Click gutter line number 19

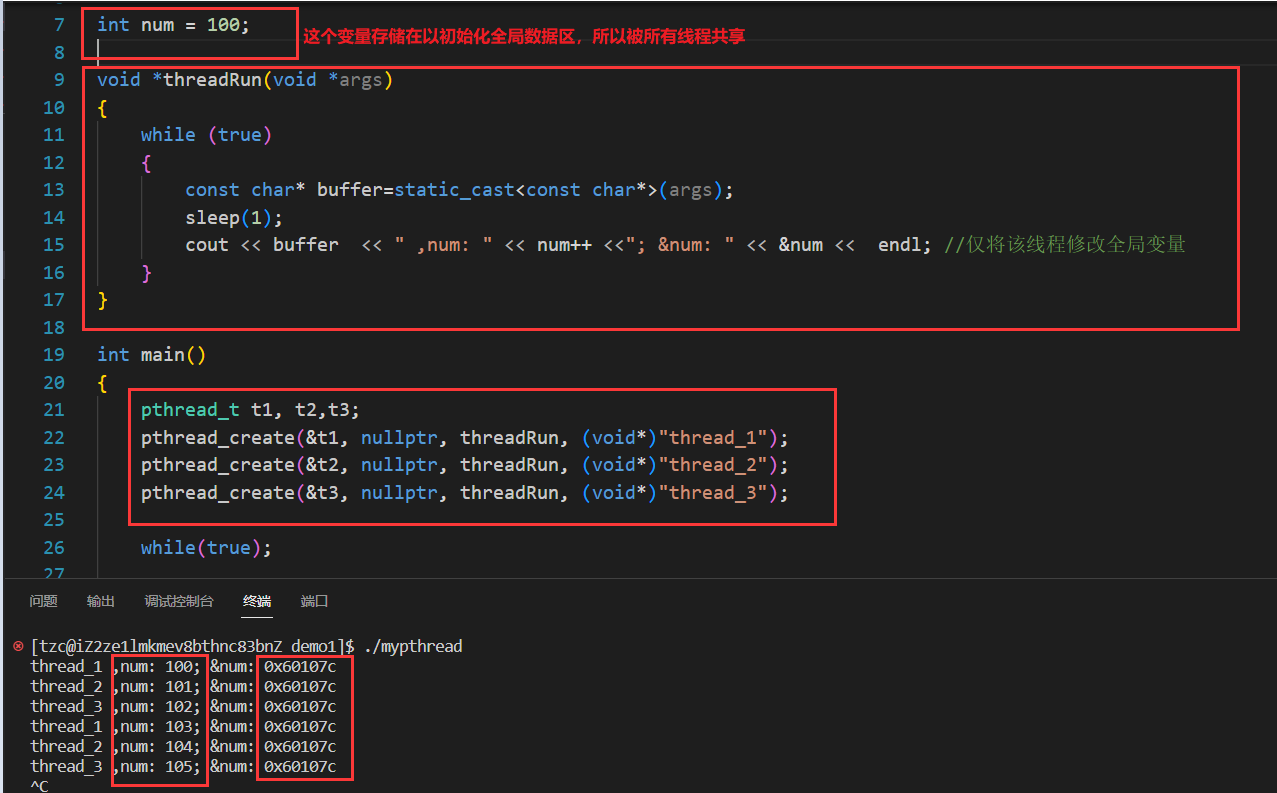coord(54,355)
